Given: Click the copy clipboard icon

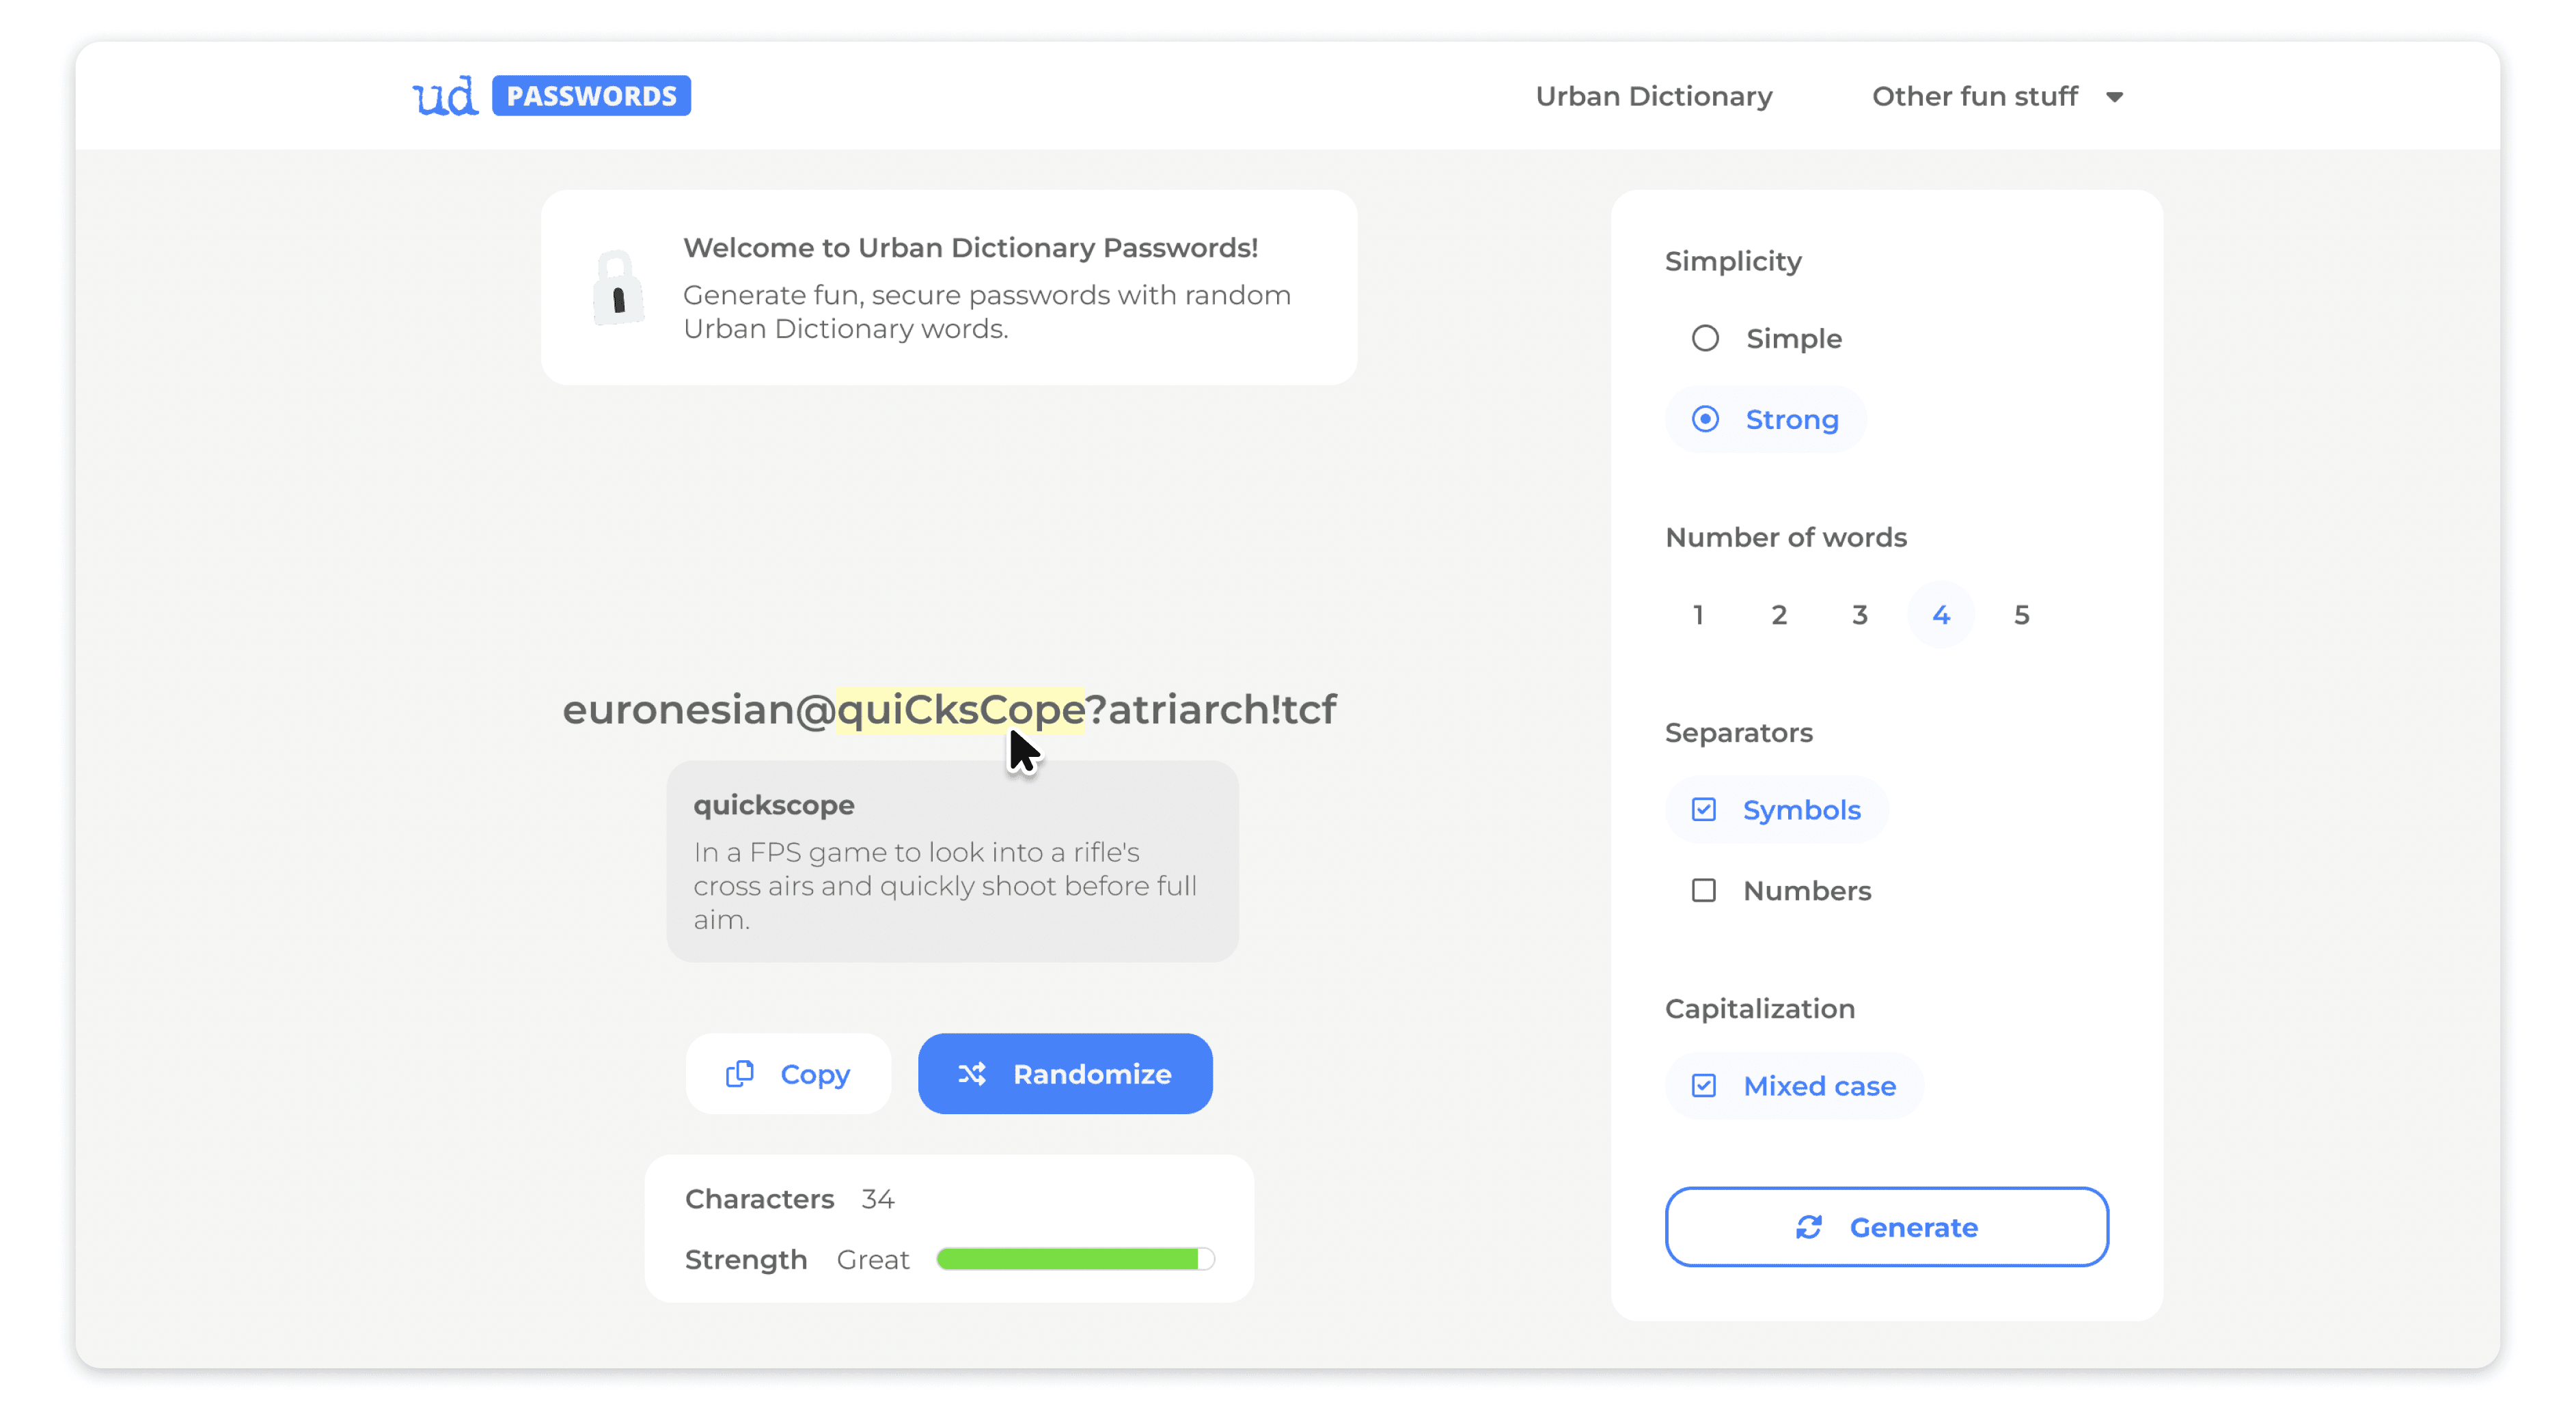Looking at the screenshot, I should pyautogui.click(x=739, y=1073).
